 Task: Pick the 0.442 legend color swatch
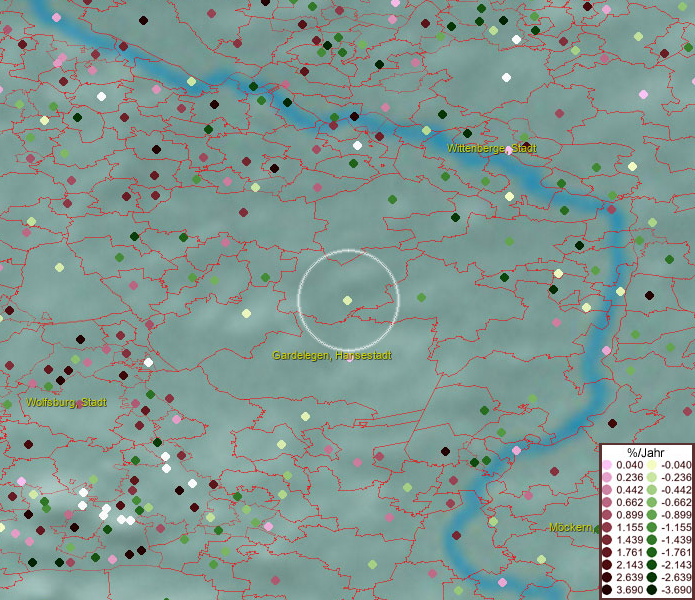(607, 490)
